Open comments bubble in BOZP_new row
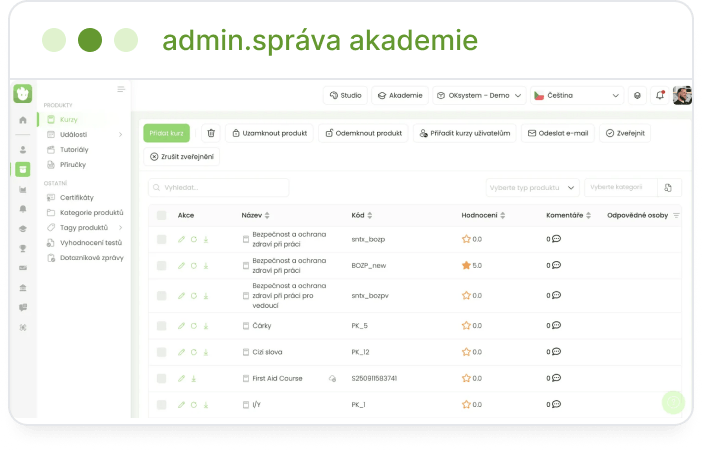 pyautogui.click(x=556, y=265)
